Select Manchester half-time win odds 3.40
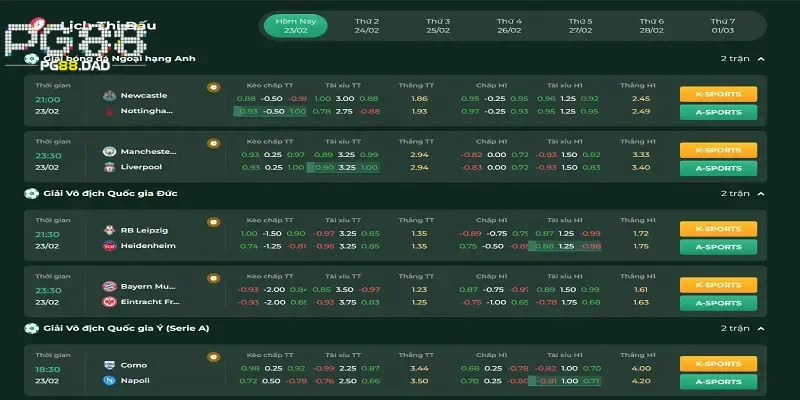 (640, 167)
